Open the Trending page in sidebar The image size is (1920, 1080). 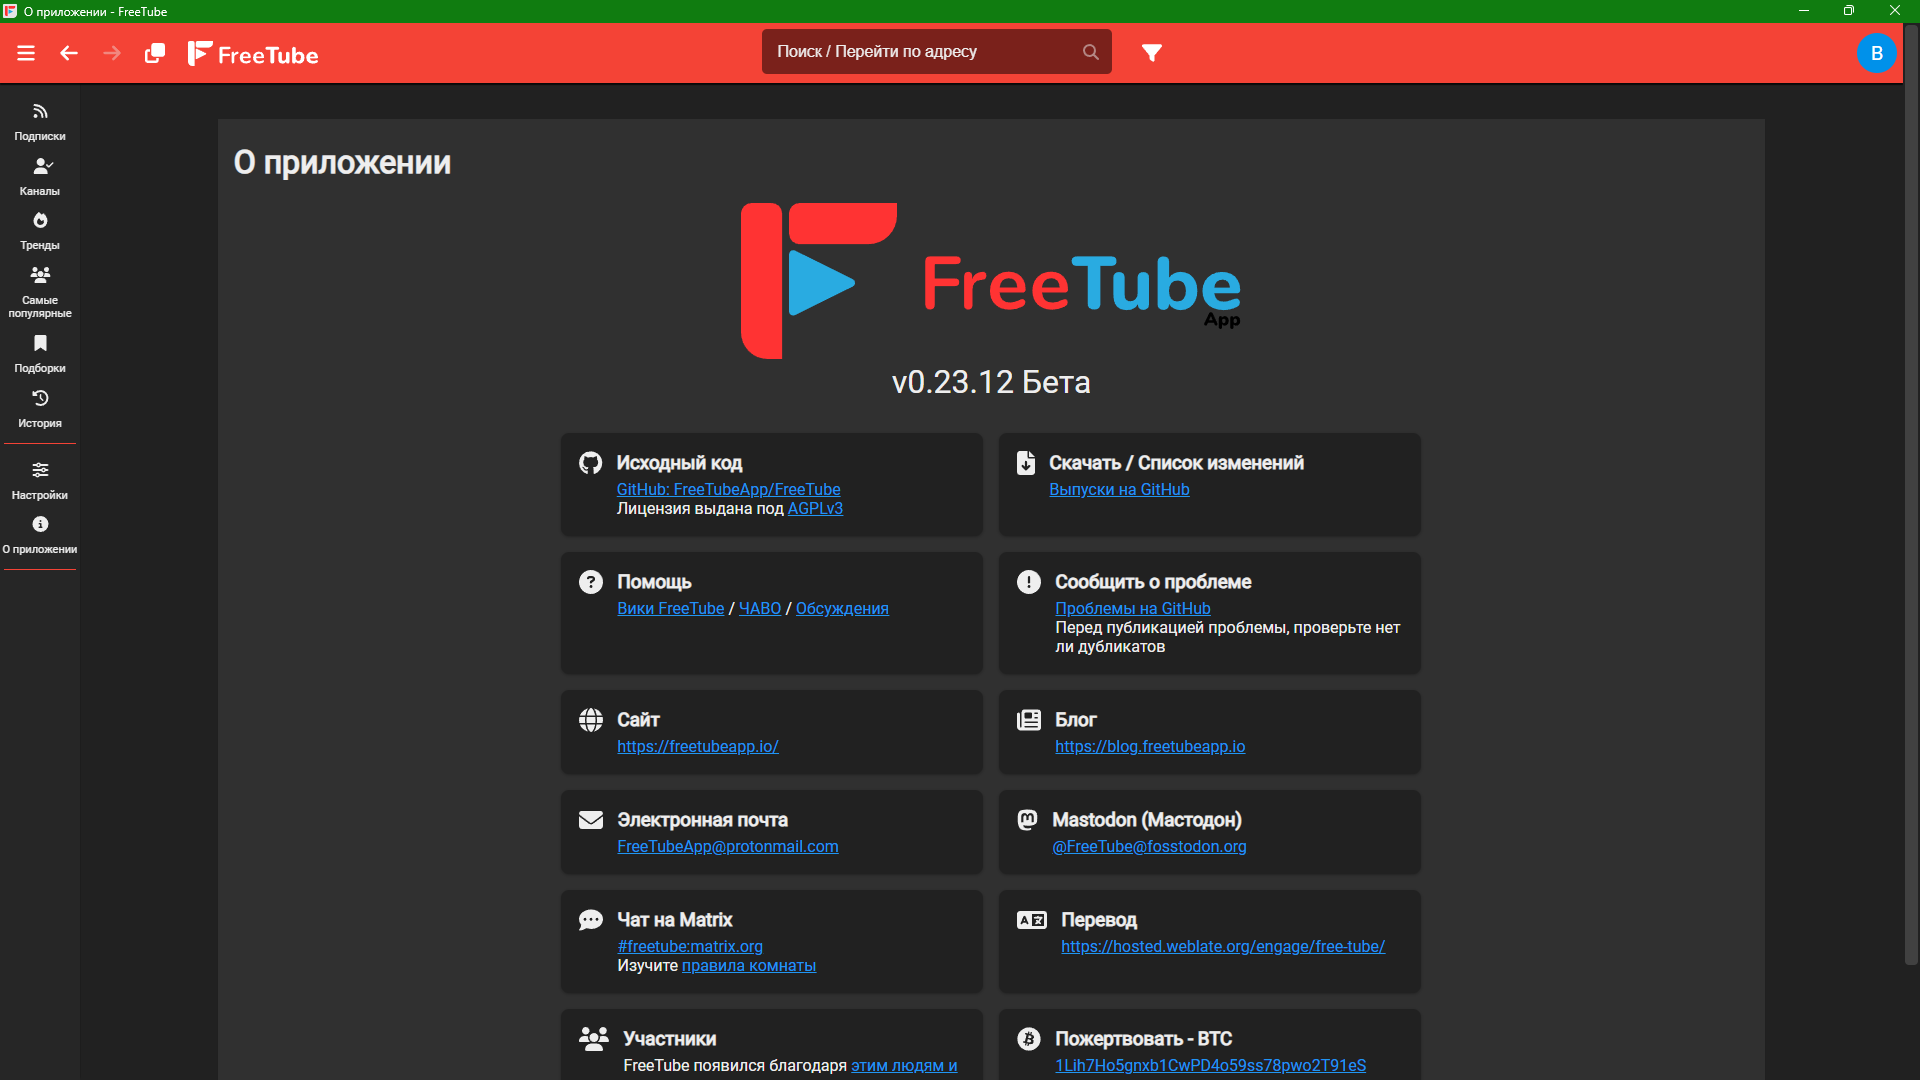click(40, 230)
